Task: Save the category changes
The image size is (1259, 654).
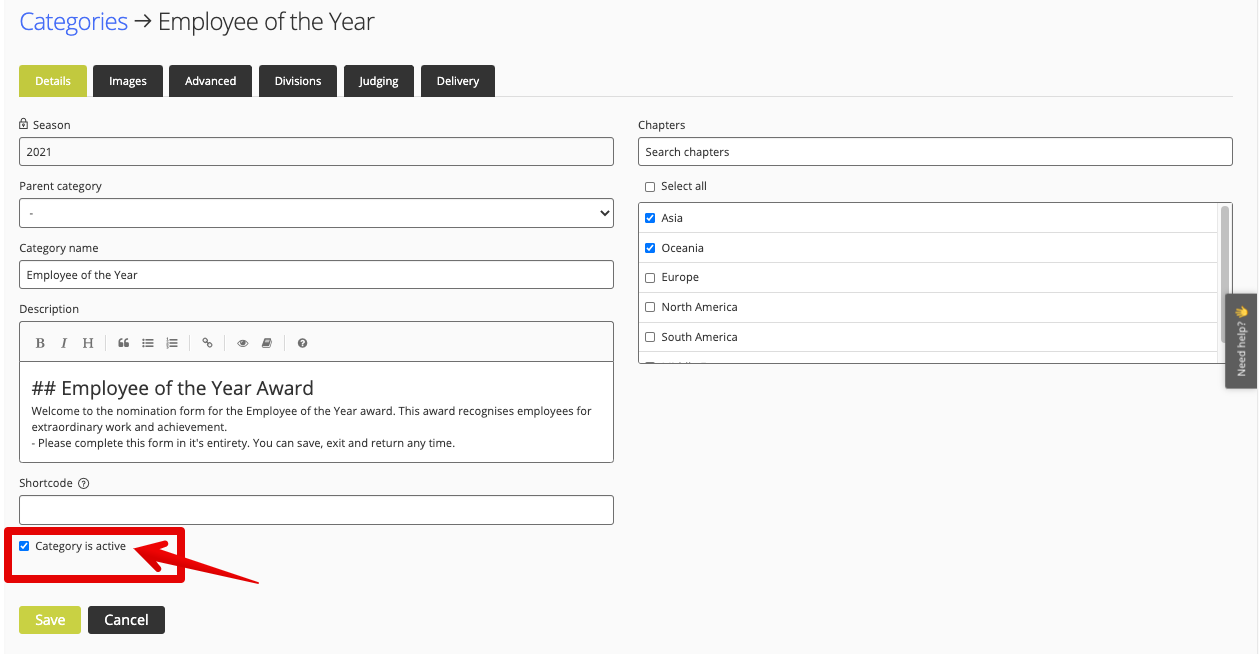Action: pos(49,619)
